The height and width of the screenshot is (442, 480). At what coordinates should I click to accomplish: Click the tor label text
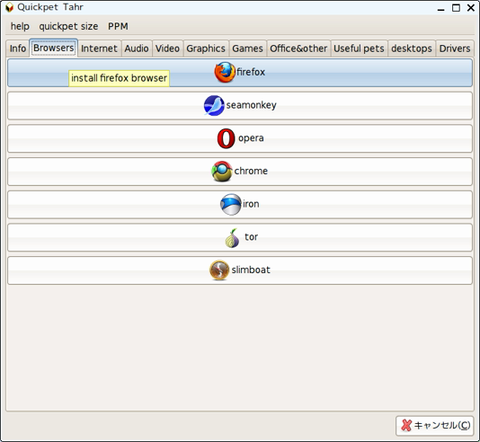(x=251, y=237)
